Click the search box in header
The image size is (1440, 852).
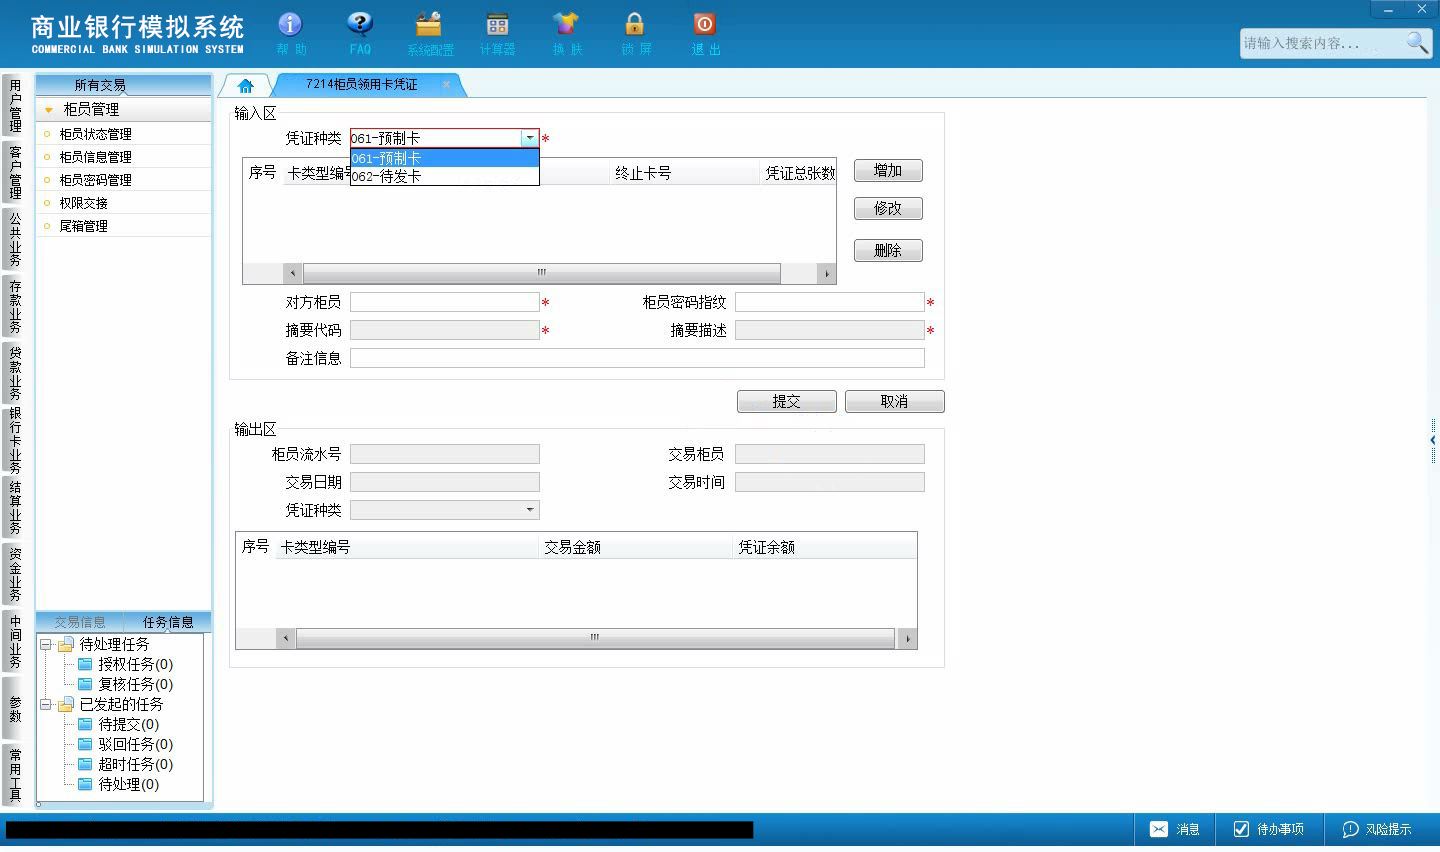click(1320, 43)
